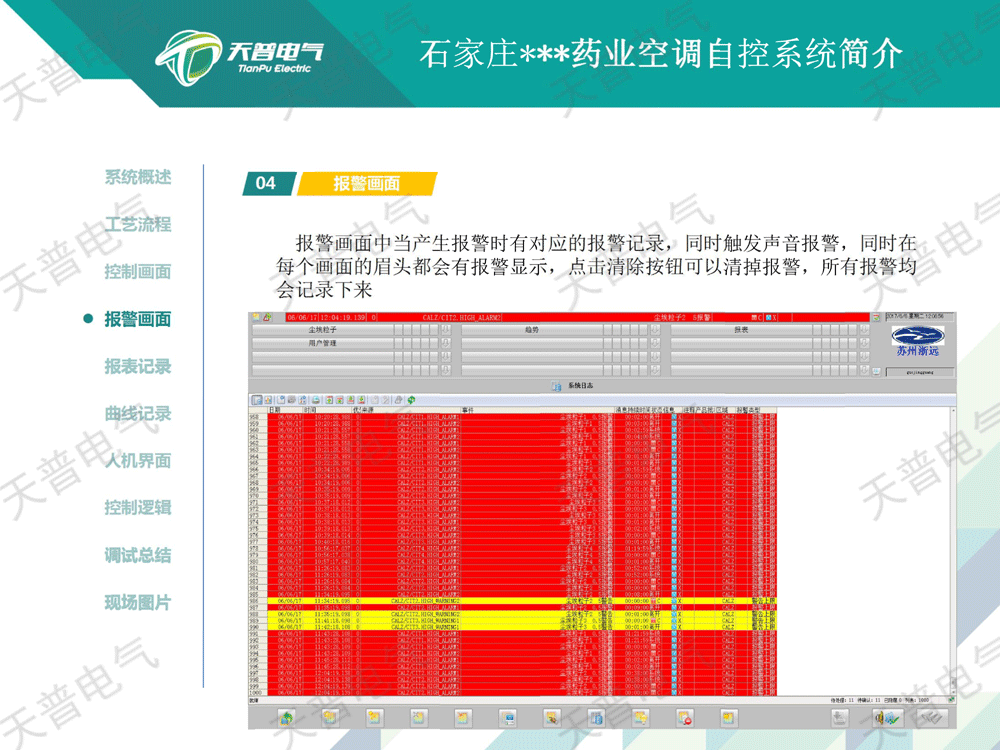The height and width of the screenshot is (750, 1000).
Task: Go to 调试总结 in slide sidebar
Action: tap(138, 555)
